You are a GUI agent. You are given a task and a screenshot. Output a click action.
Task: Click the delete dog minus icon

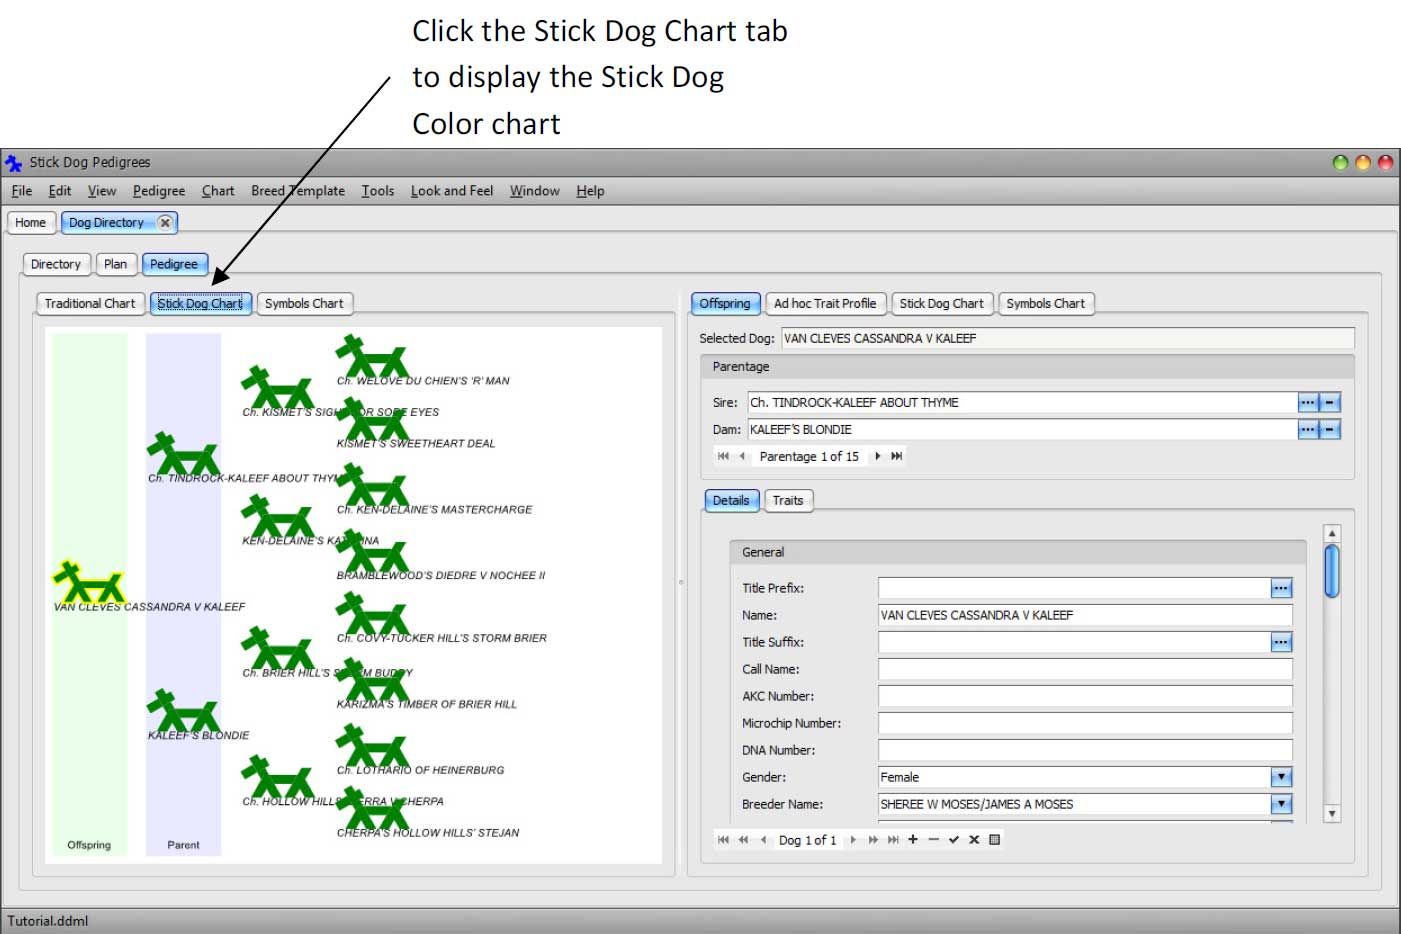[x=933, y=840]
